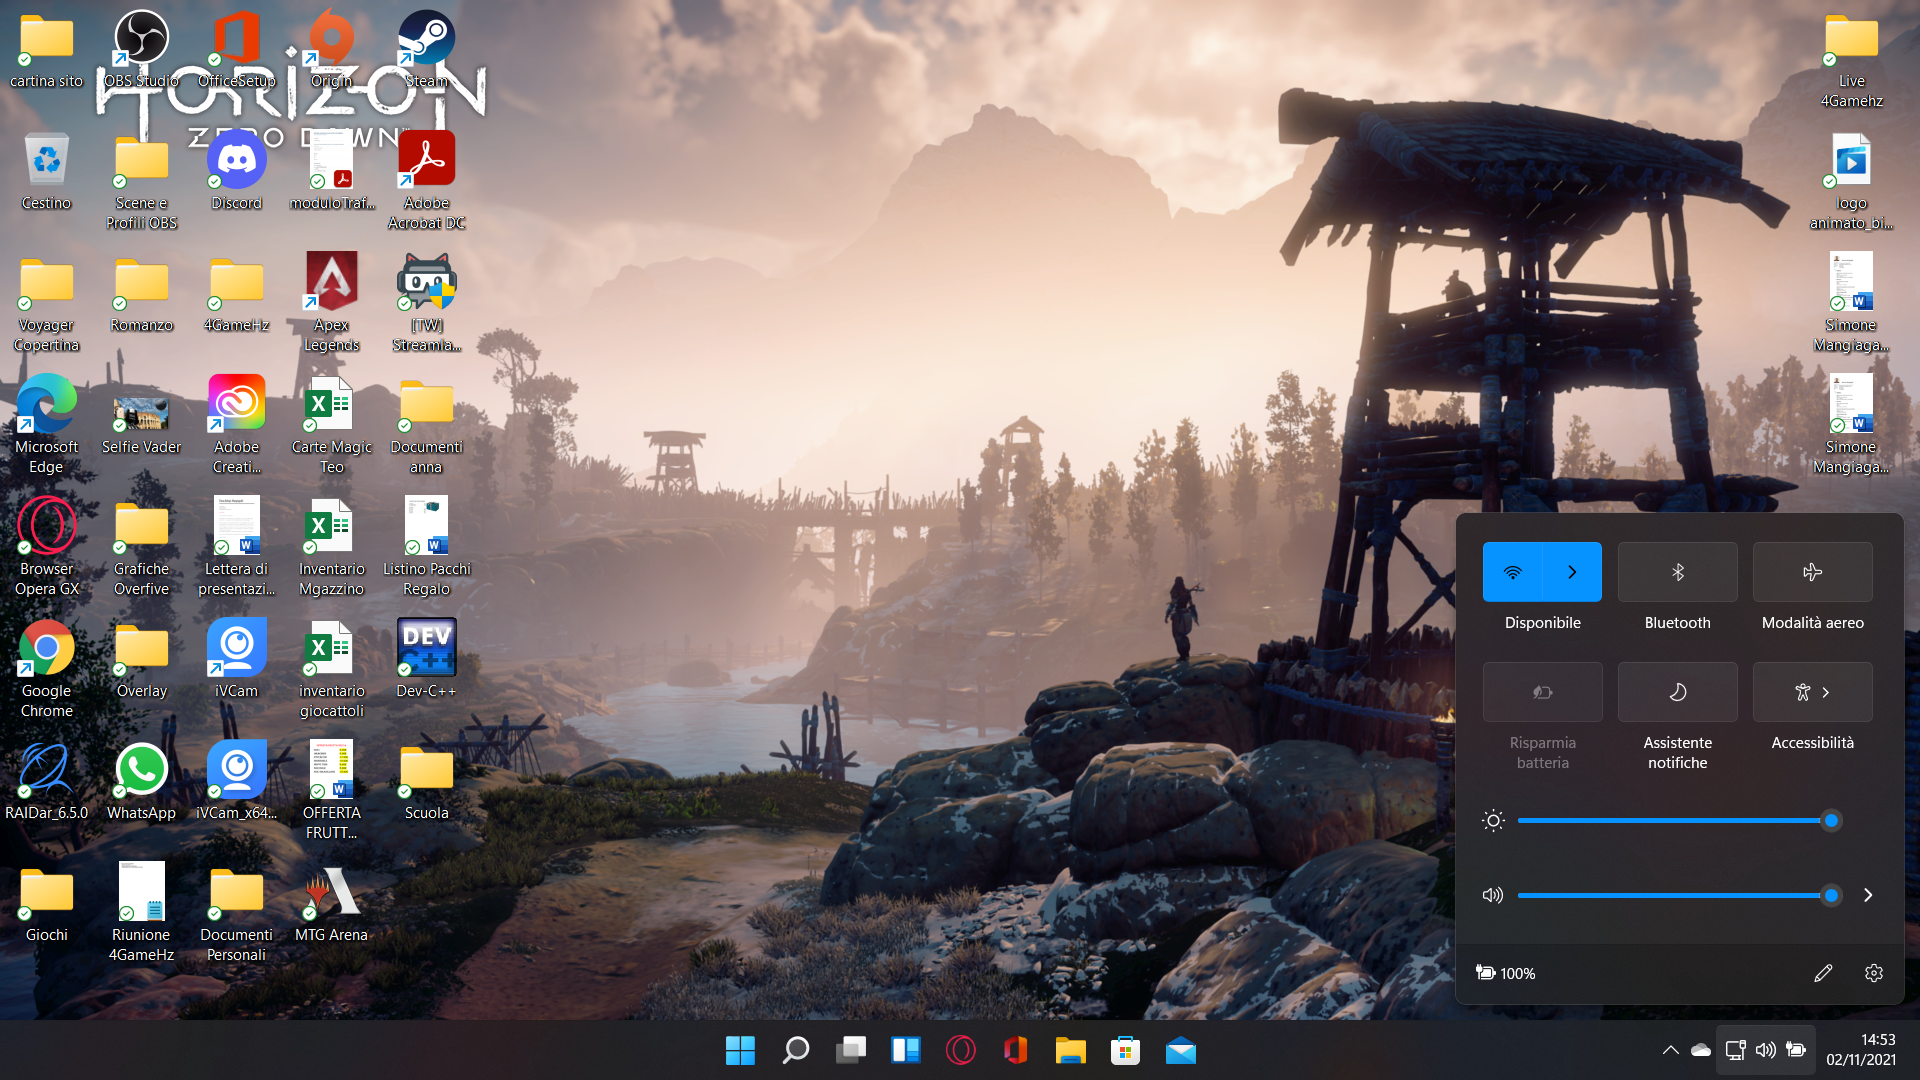Viewport: 1920px width, 1080px height.
Task: Open Microsoft Store from taskbar
Action: [1126, 1050]
